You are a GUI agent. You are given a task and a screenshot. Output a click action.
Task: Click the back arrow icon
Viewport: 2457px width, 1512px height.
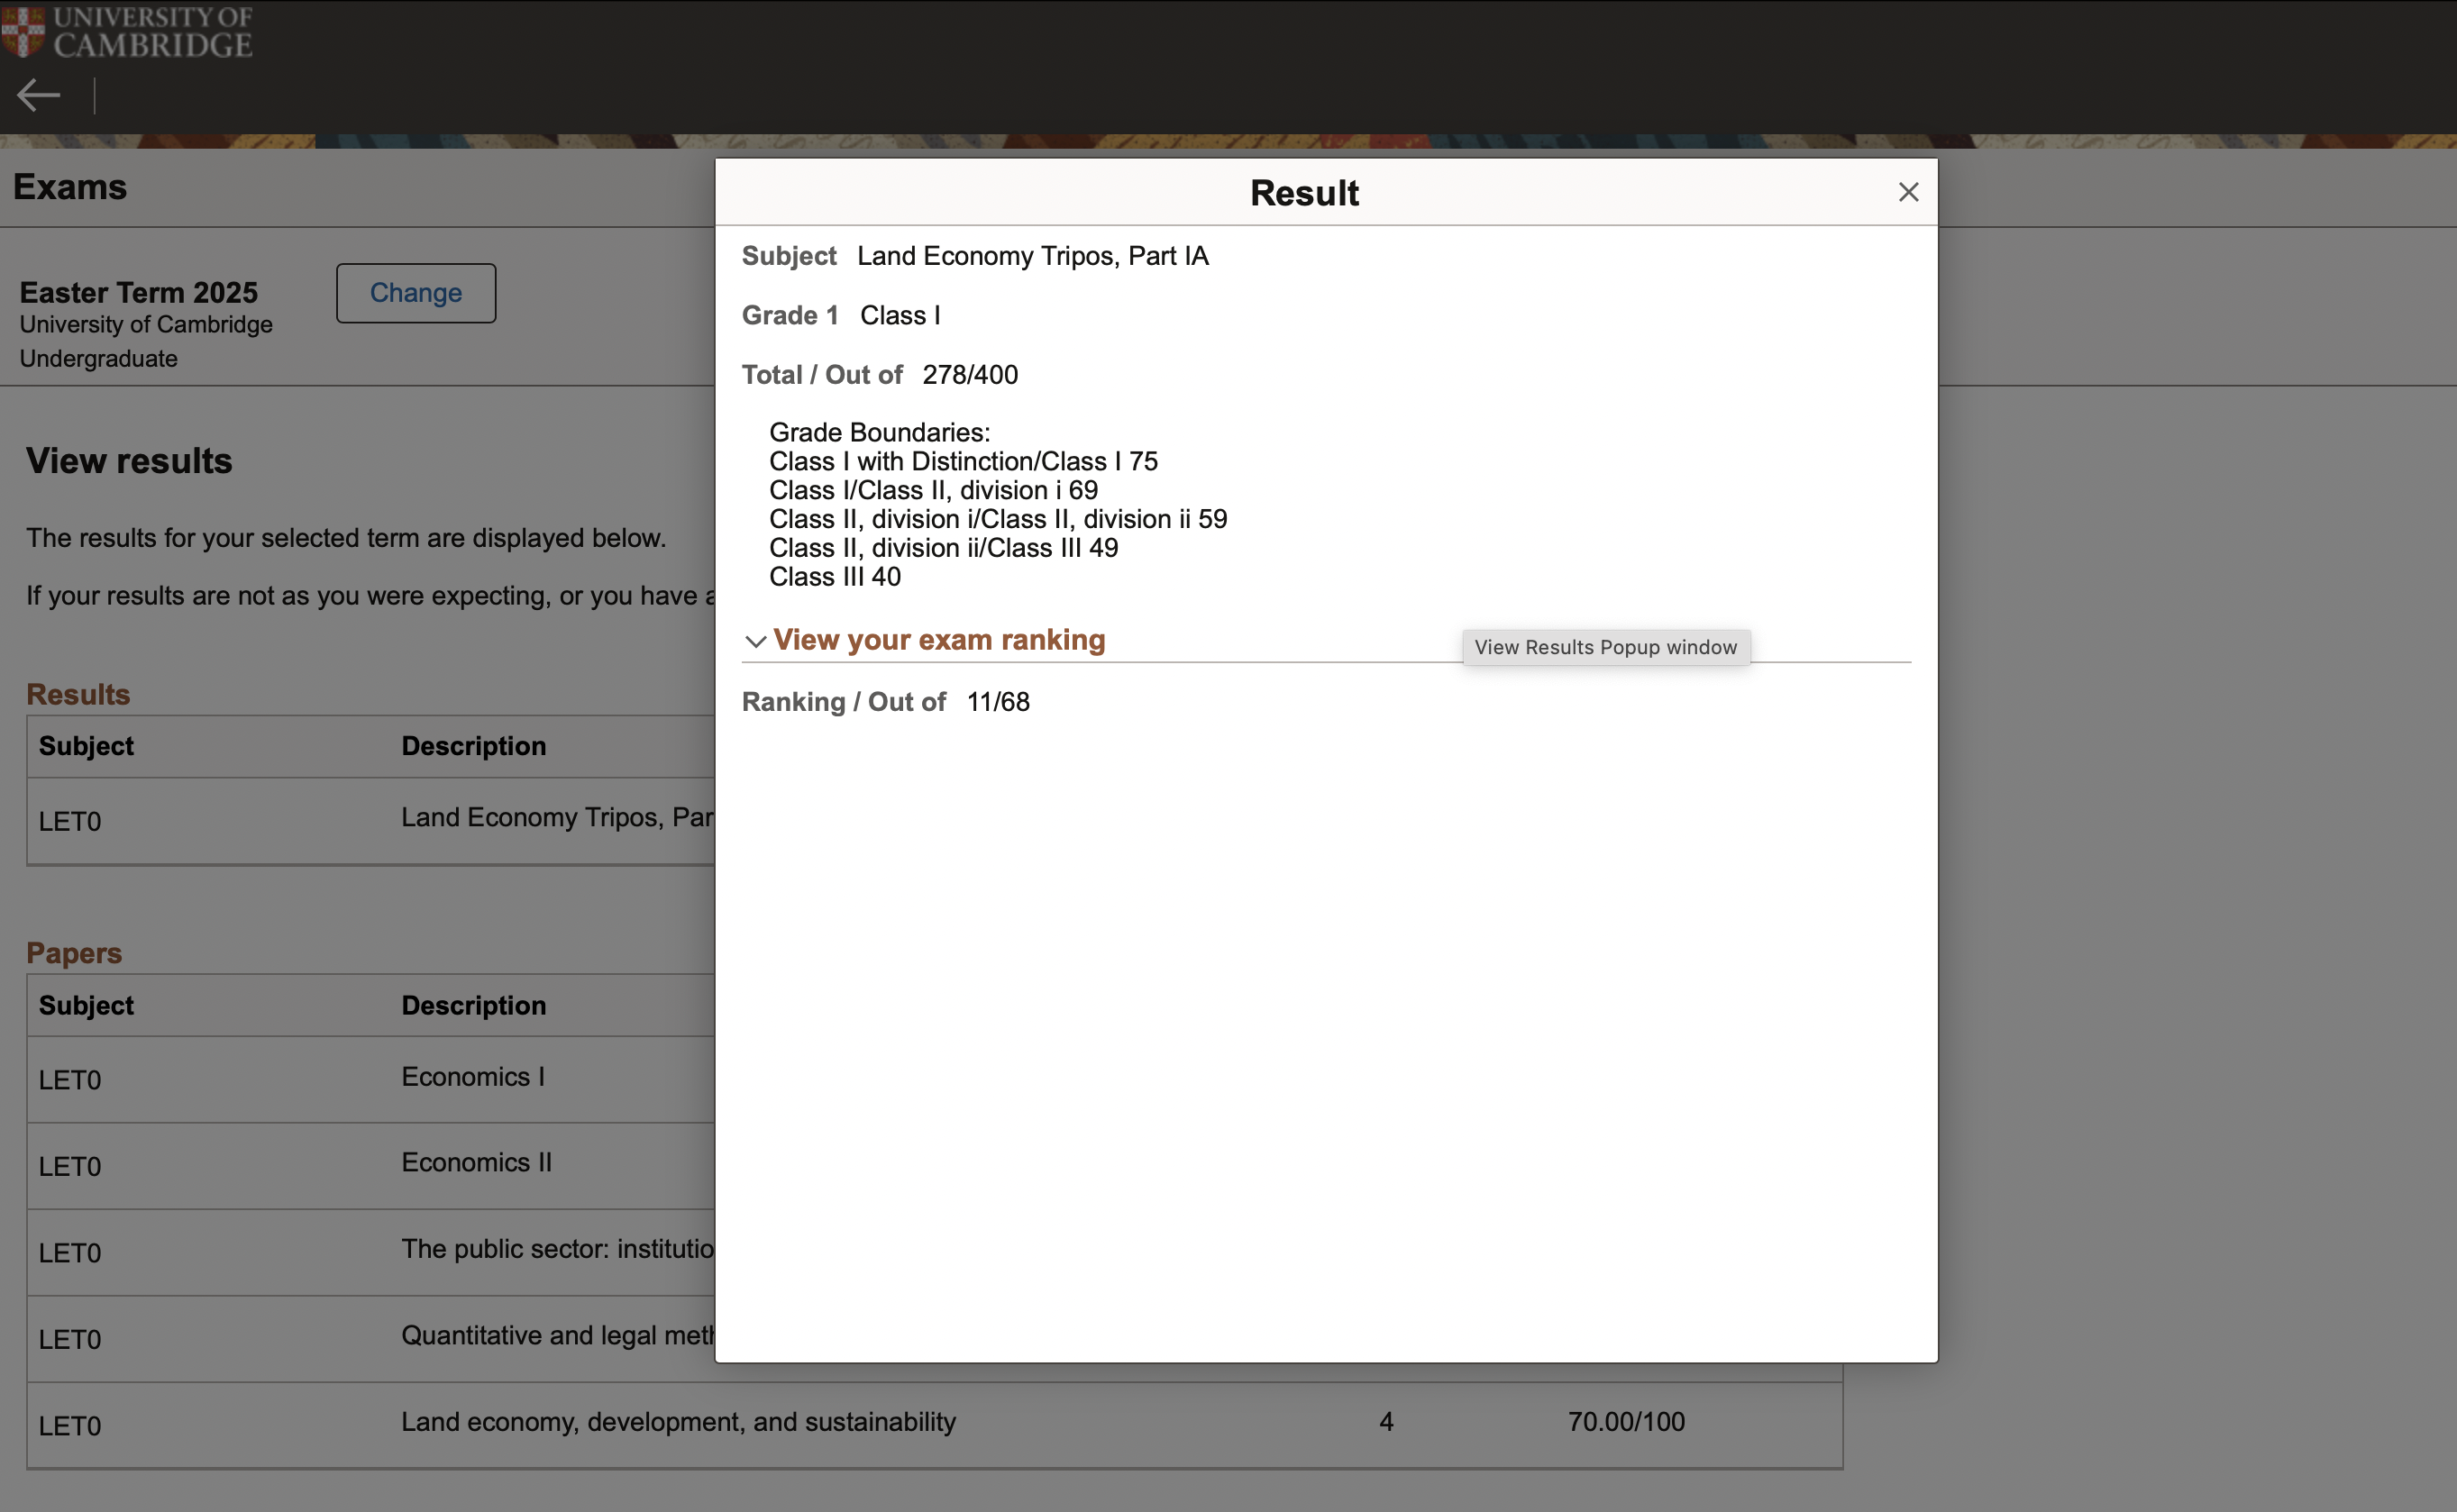pyautogui.click(x=39, y=96)
